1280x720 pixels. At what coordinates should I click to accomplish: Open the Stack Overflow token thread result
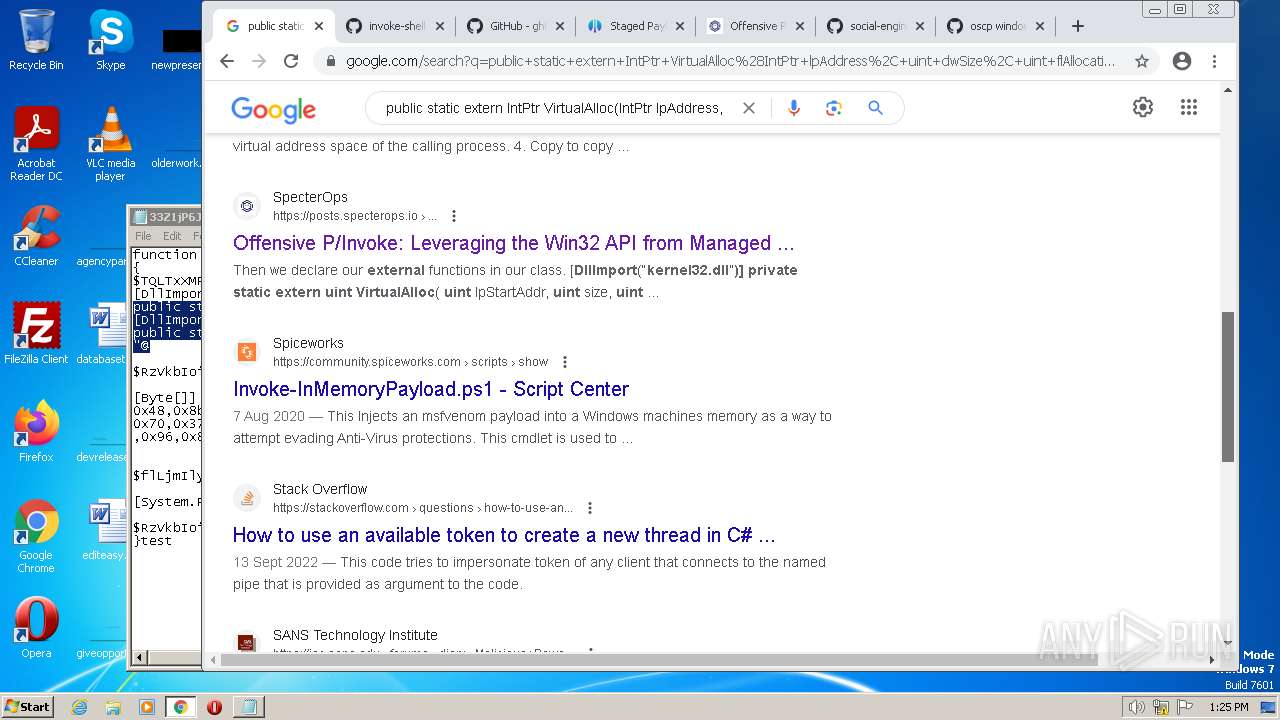504,535
